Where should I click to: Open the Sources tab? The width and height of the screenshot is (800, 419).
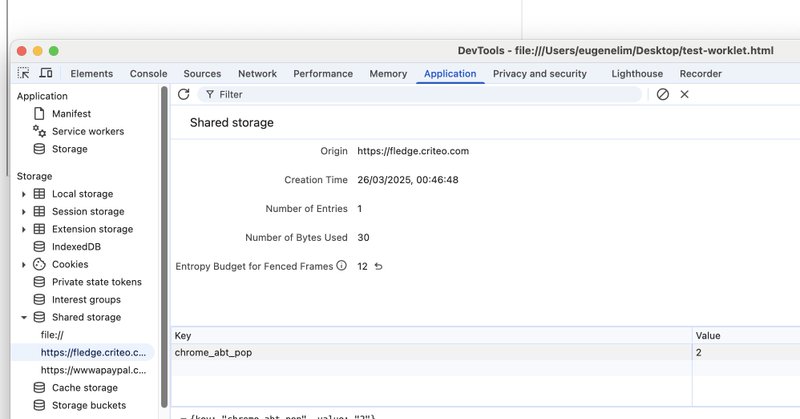(202, 73)
